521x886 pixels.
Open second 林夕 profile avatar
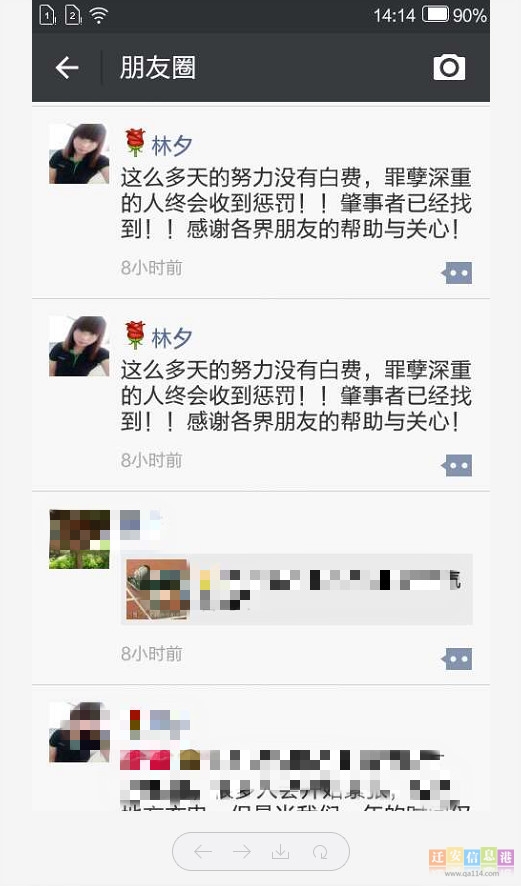(79, 346)
